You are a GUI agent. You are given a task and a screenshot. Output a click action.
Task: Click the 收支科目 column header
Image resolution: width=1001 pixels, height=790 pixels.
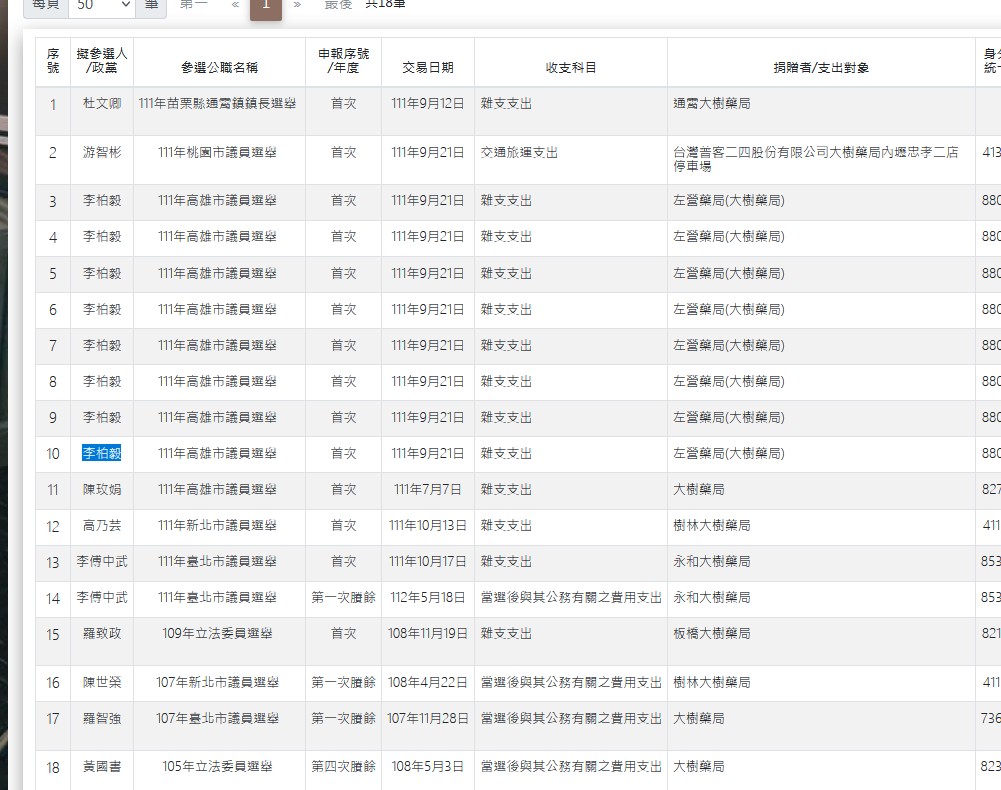click(x=570, y=67)
